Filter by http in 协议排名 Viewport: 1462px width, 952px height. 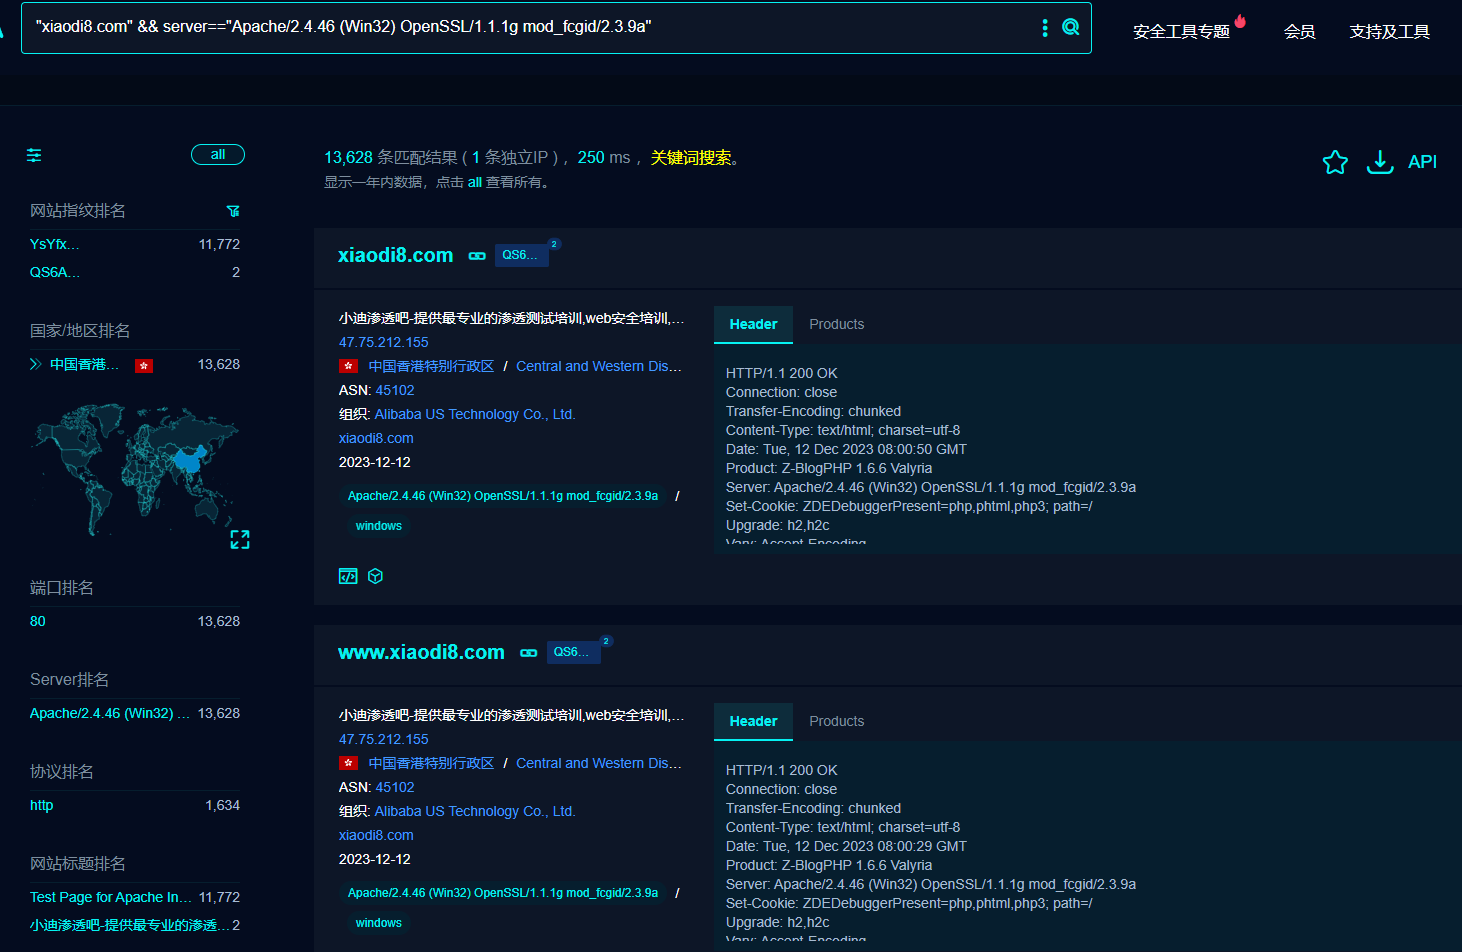click(x=41, y=805)
